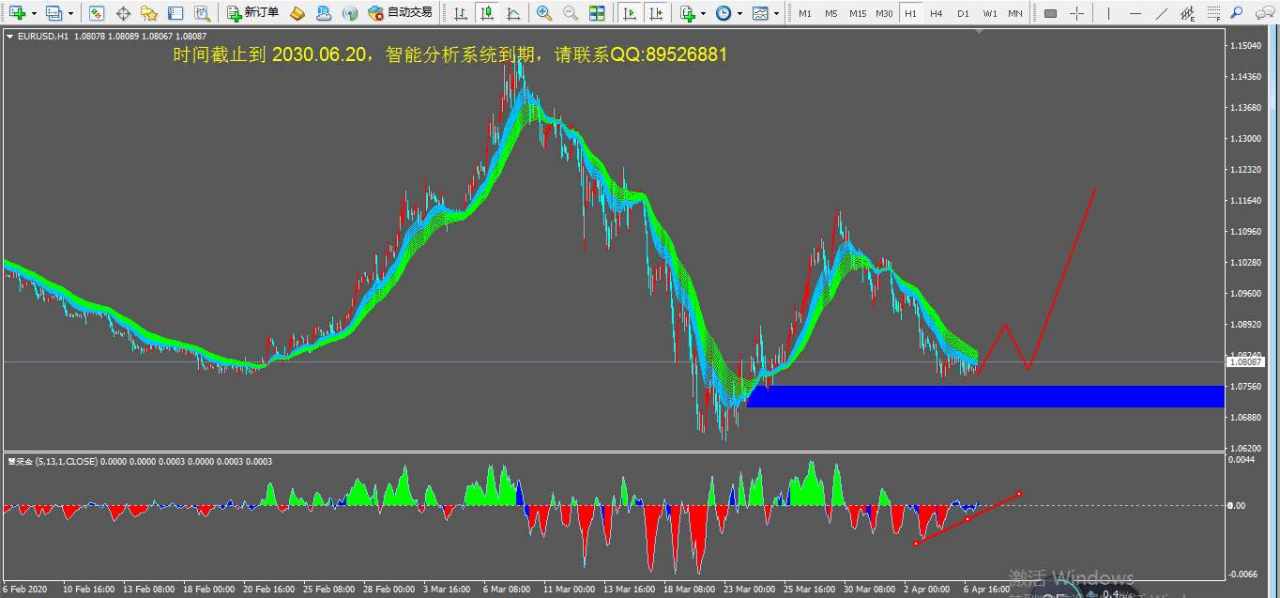1280x598 pixels.
Task: Switch chart to candlestick type
Action: [486, 13]
